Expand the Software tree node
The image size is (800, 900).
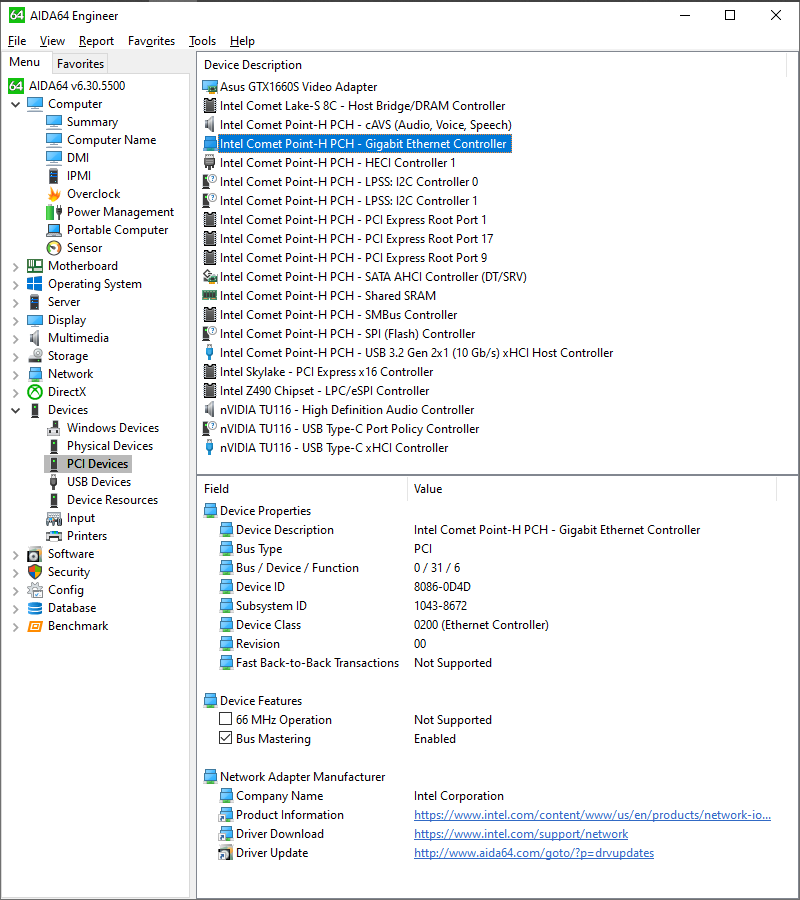(x=15, y=554)
